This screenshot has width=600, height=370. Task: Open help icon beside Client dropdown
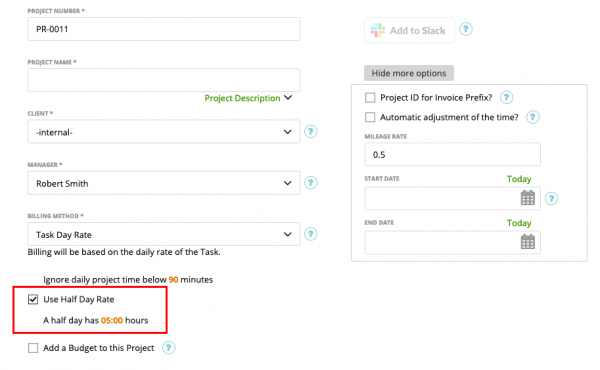(x=311, y=132)
